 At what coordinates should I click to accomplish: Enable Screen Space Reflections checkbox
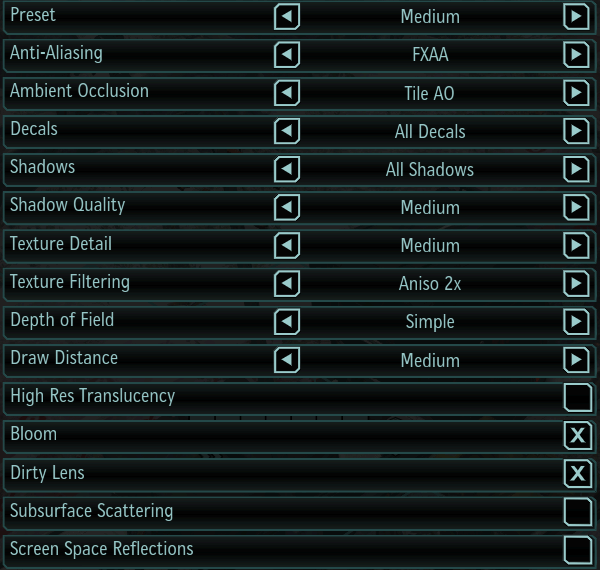(577, 550)
